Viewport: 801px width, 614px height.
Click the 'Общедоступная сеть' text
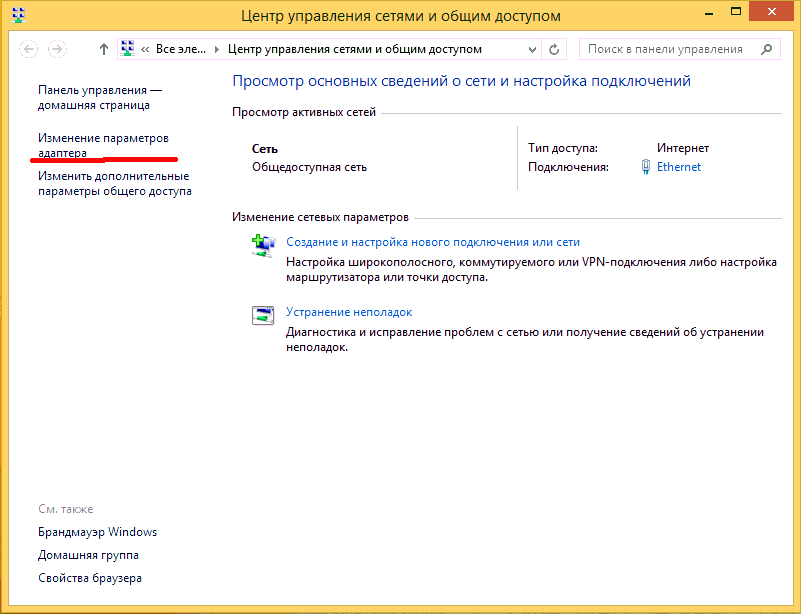309,167
